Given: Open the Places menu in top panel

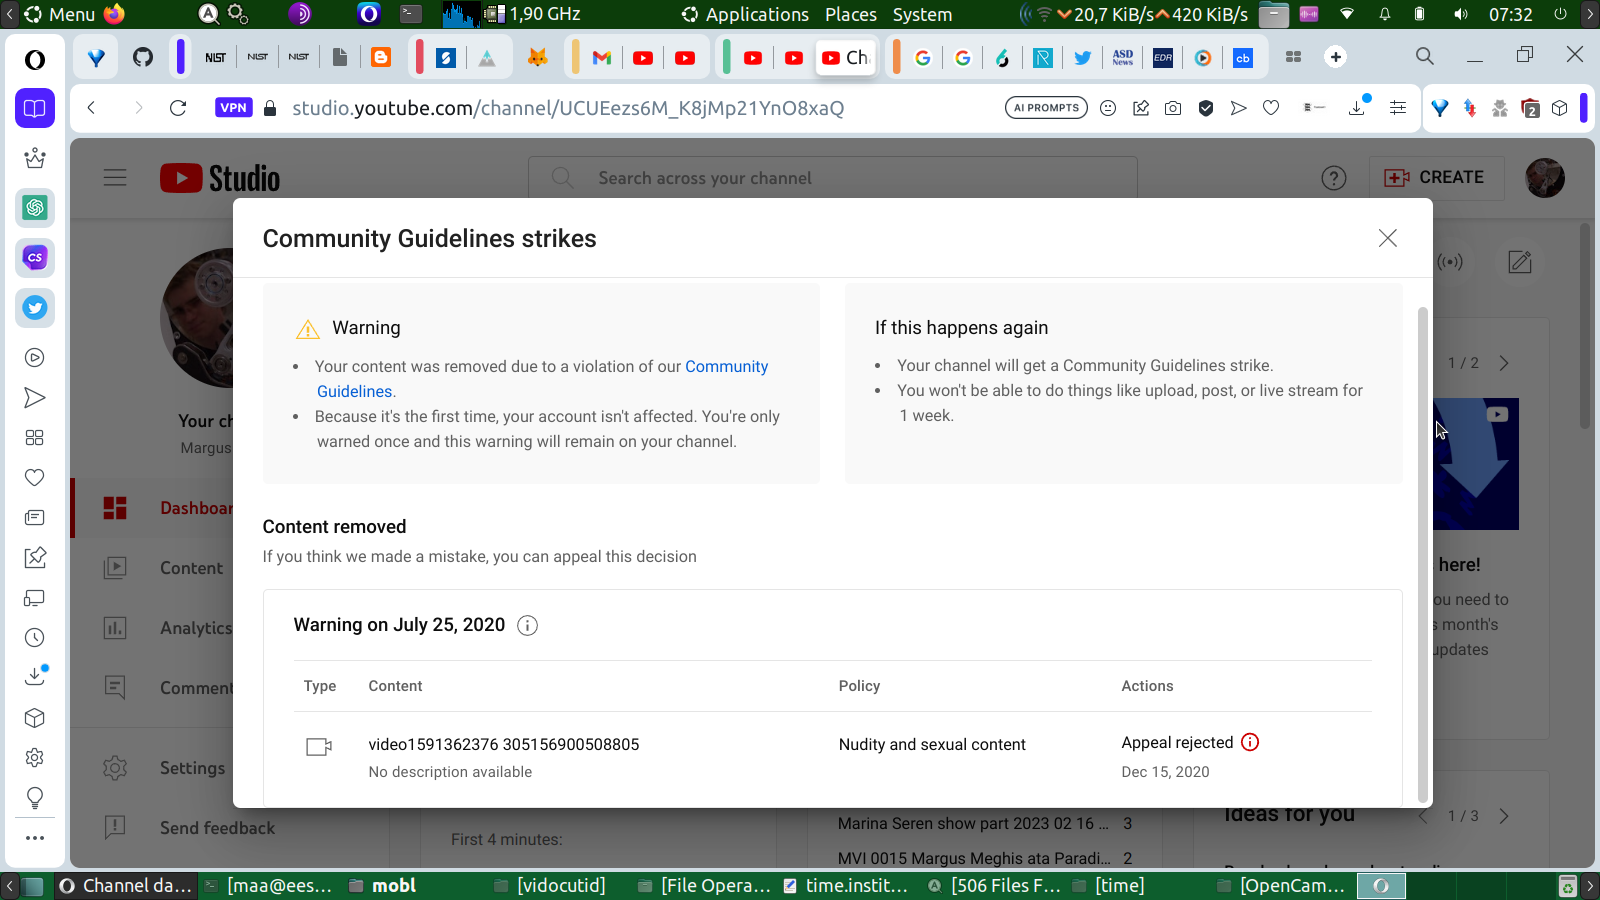Looking at the screenshot, I should coord(851,14).
